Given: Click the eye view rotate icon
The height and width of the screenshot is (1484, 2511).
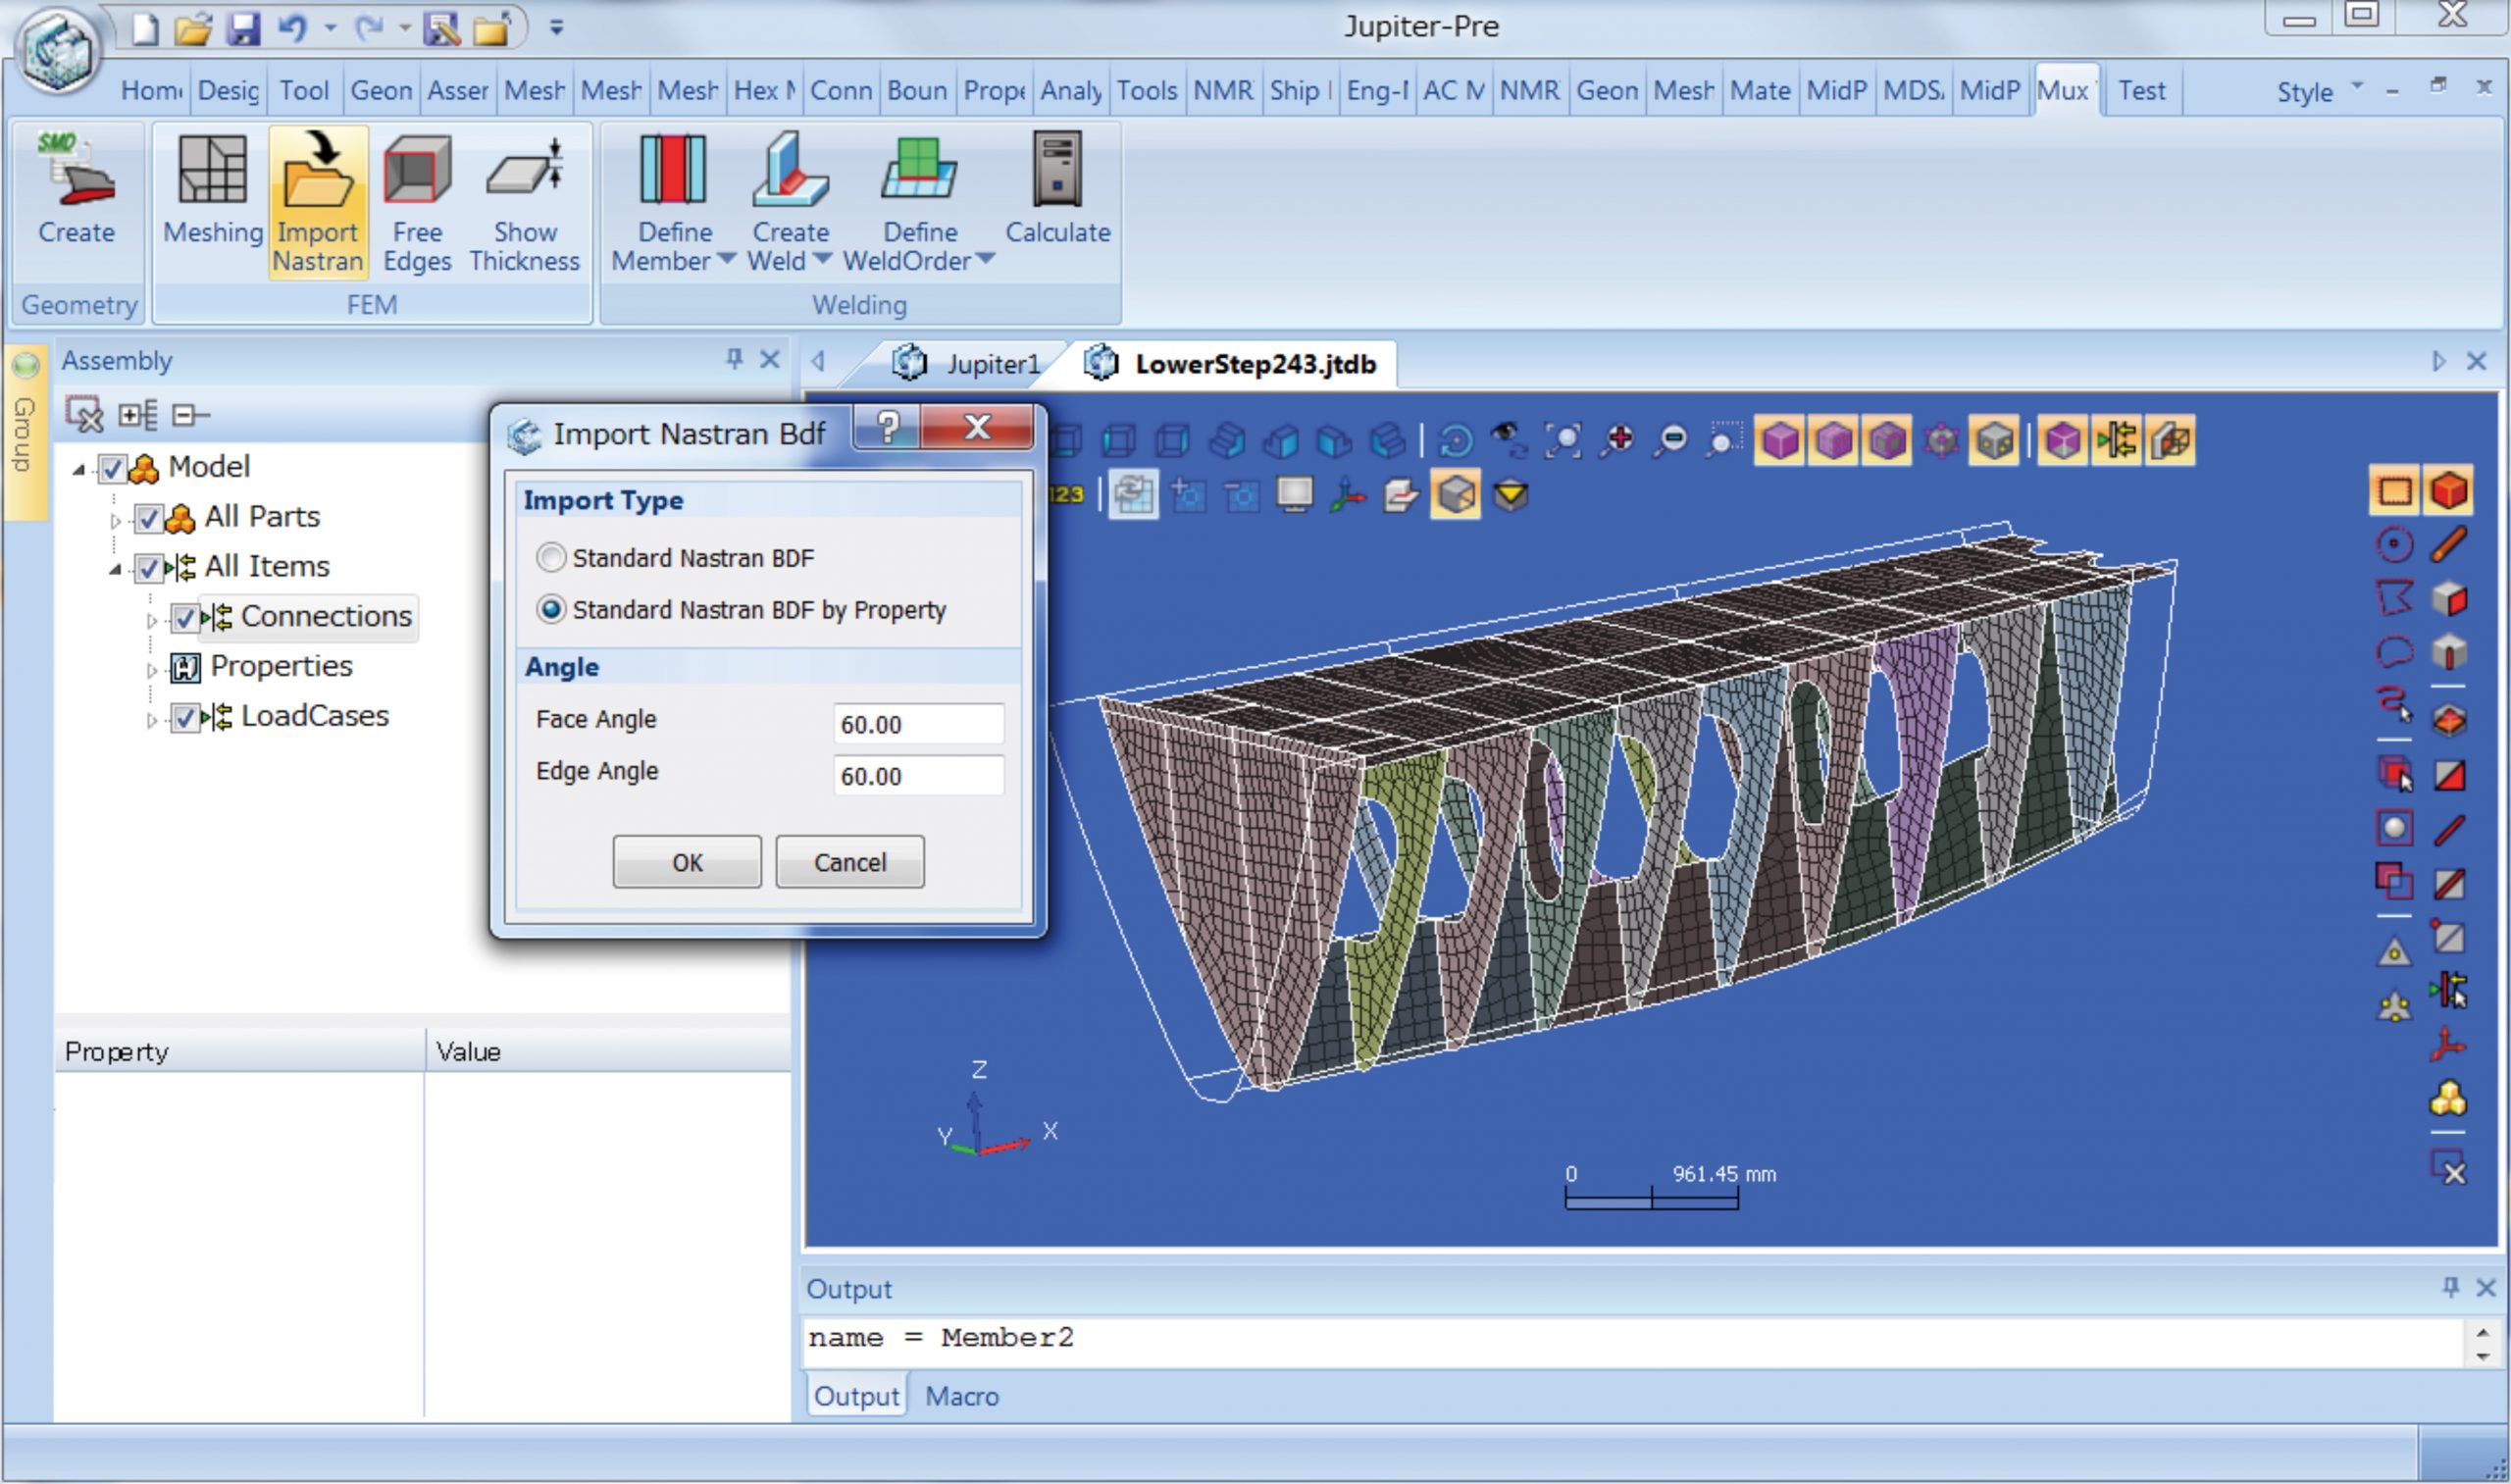Looking at the screenshot, I should coord(1507,441).
